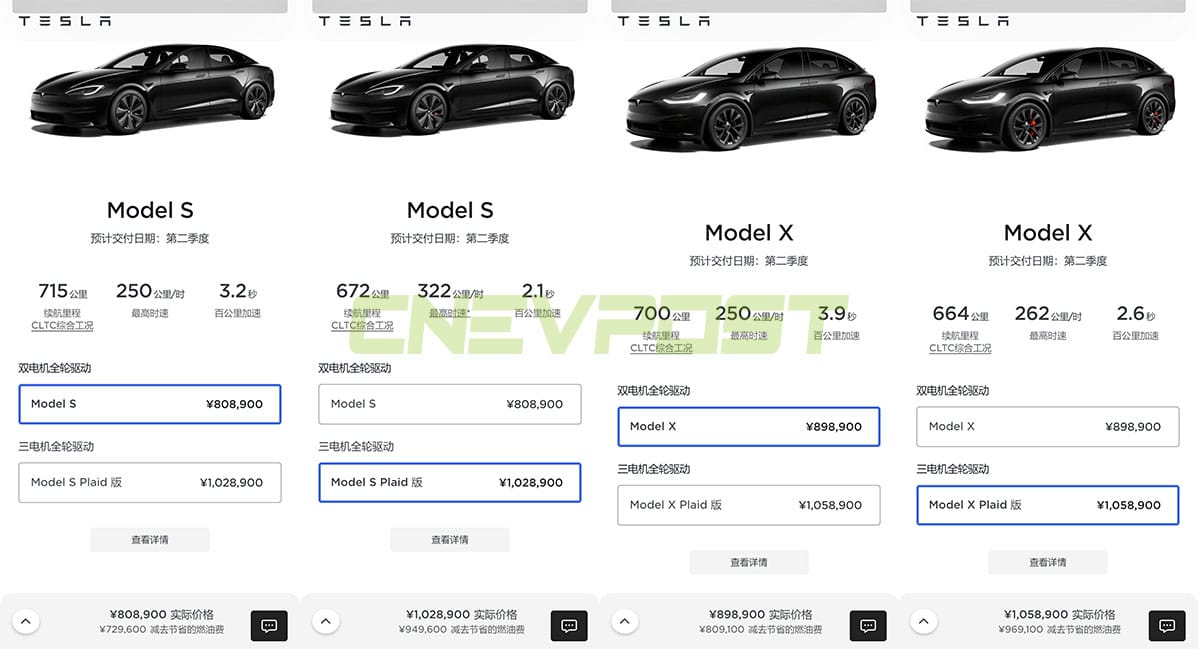Click the Tesla logo on the rightmost Model X panel
Screen dimensions: 1198x649
coord(961,18)
